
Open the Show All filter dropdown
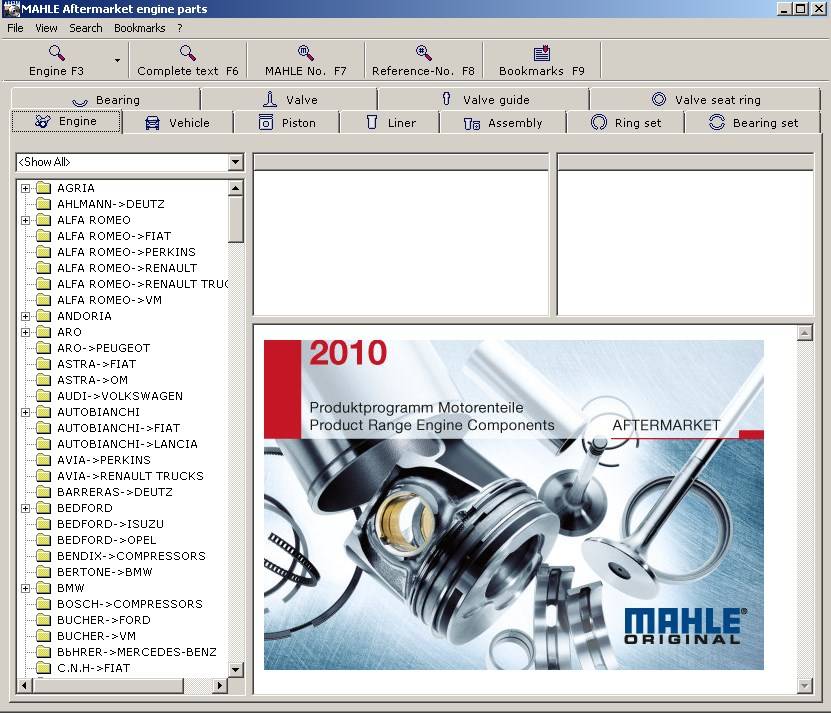coord(235,162)
